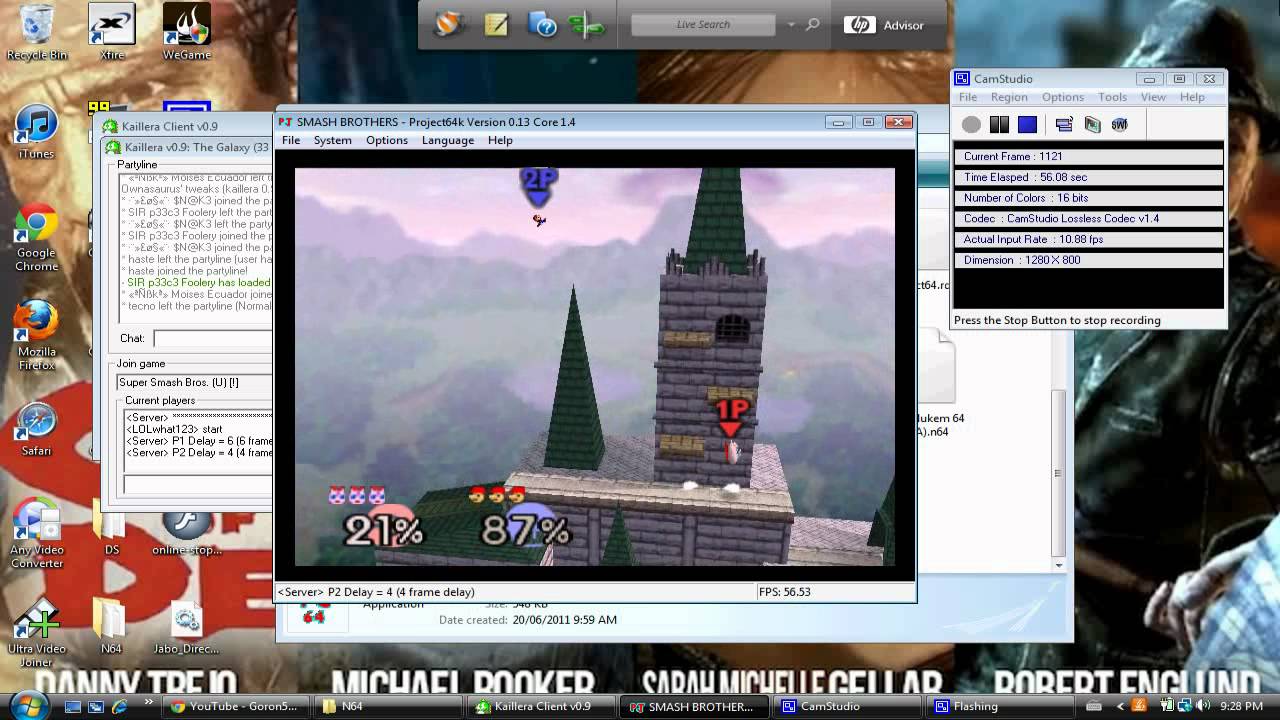
Task: Open CamStudio Region menu
Action: 1009,97
